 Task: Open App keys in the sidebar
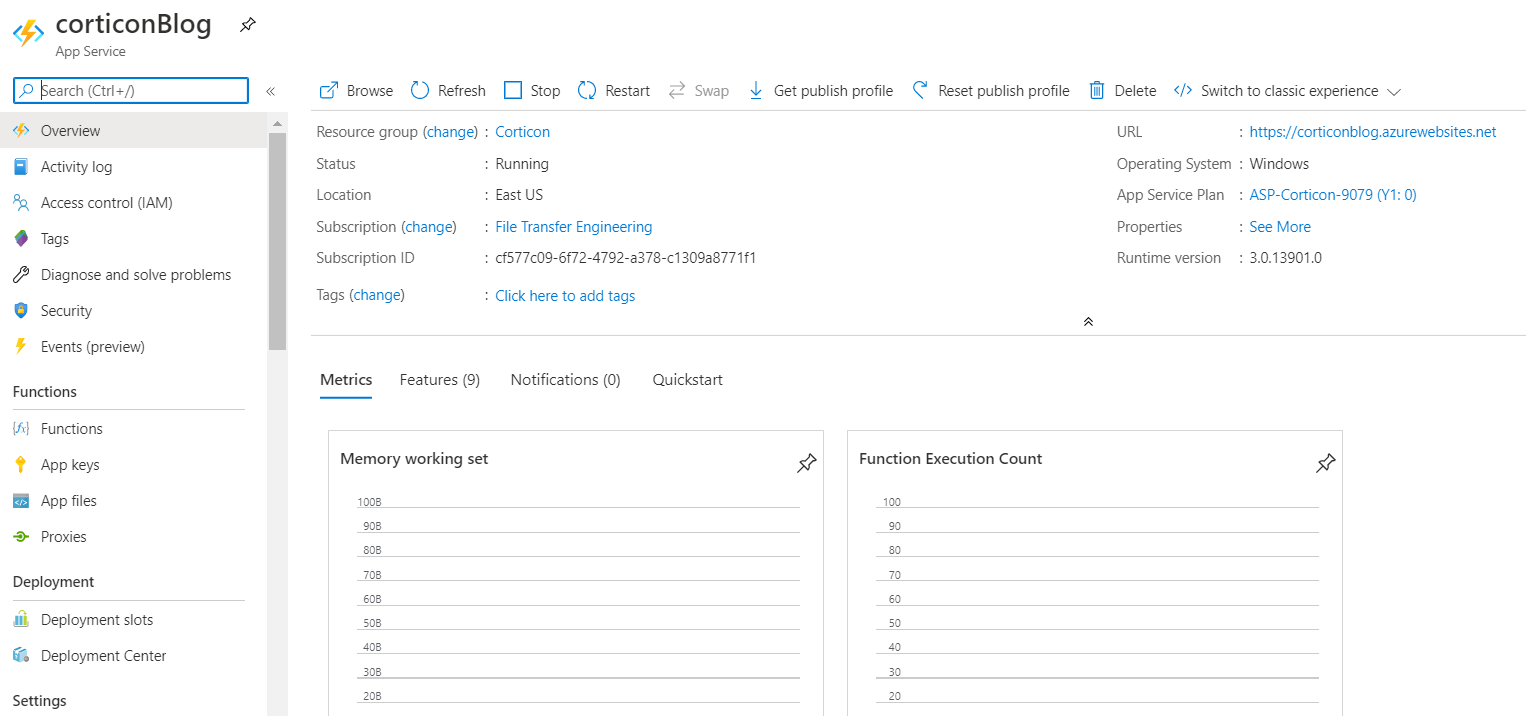tap(70, 465)
